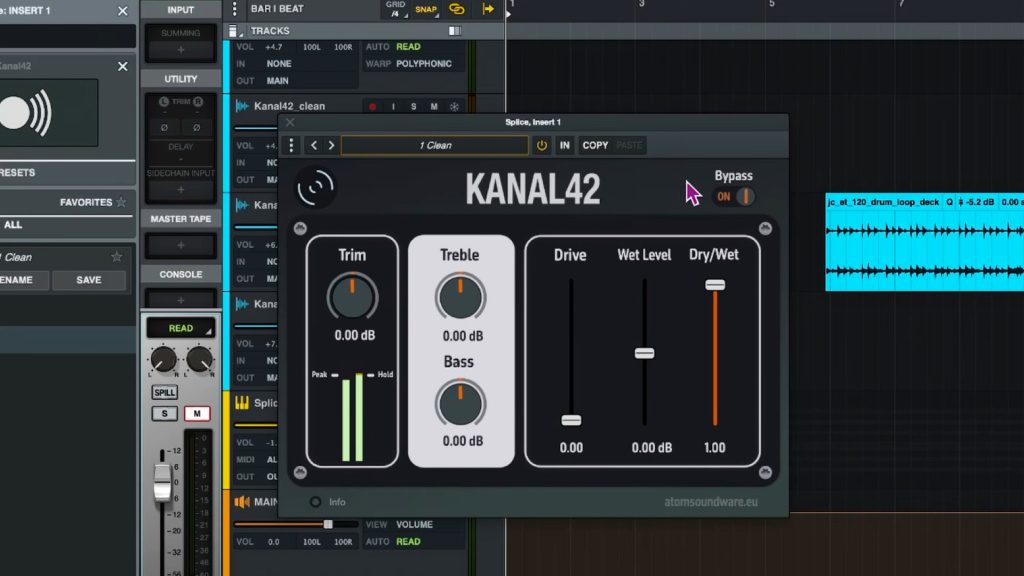Toggle SNAP in the toolbar
This screenshot has width=1024, height=576.
click(426, 9)
